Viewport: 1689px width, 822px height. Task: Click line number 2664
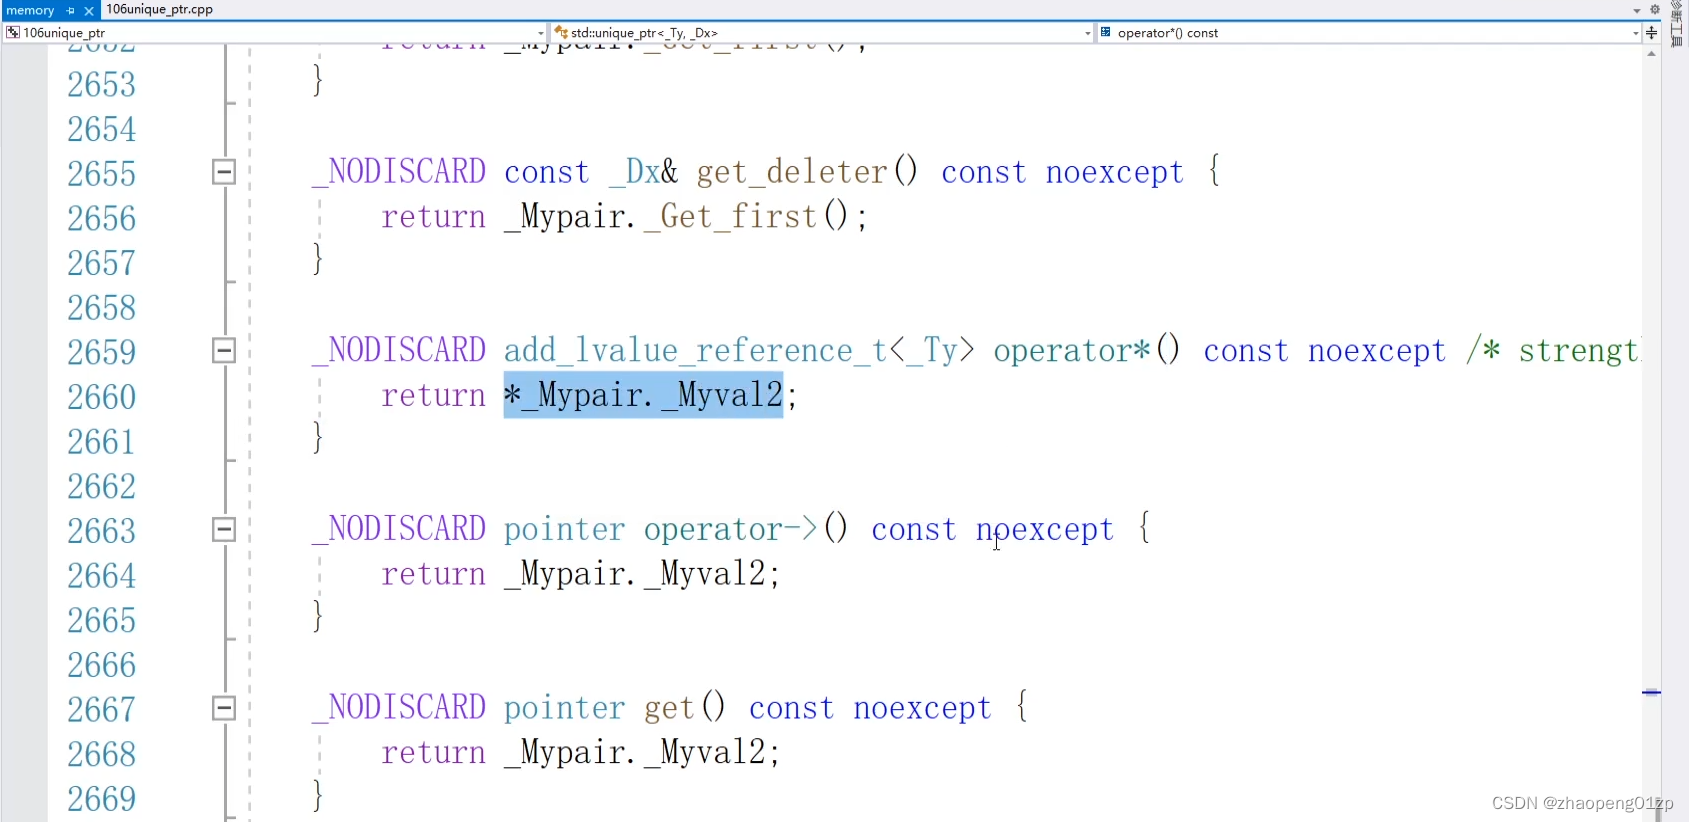coord(102,576)
